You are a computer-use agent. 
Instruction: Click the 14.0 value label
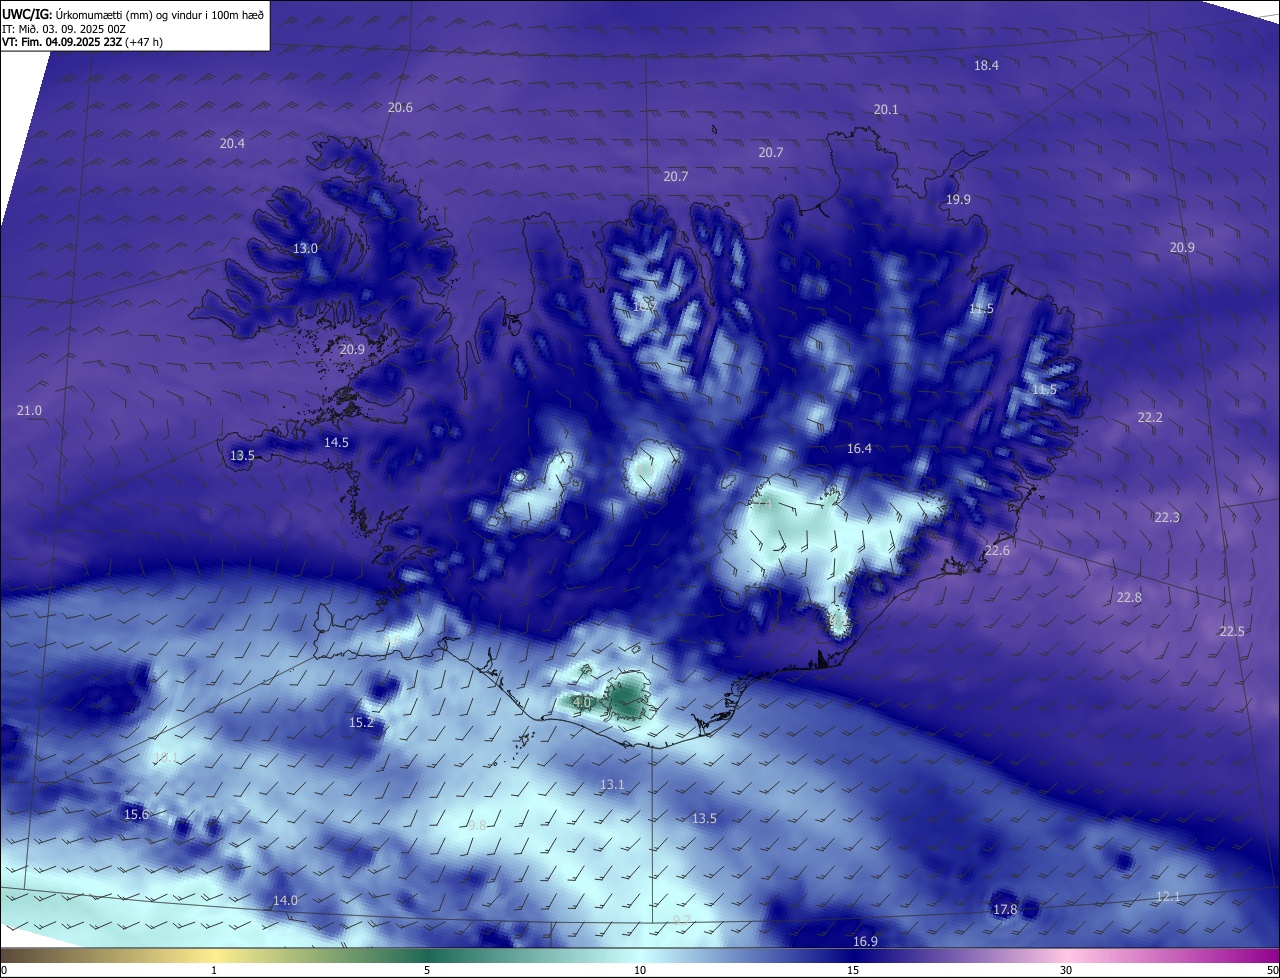(x=285, y=900)
